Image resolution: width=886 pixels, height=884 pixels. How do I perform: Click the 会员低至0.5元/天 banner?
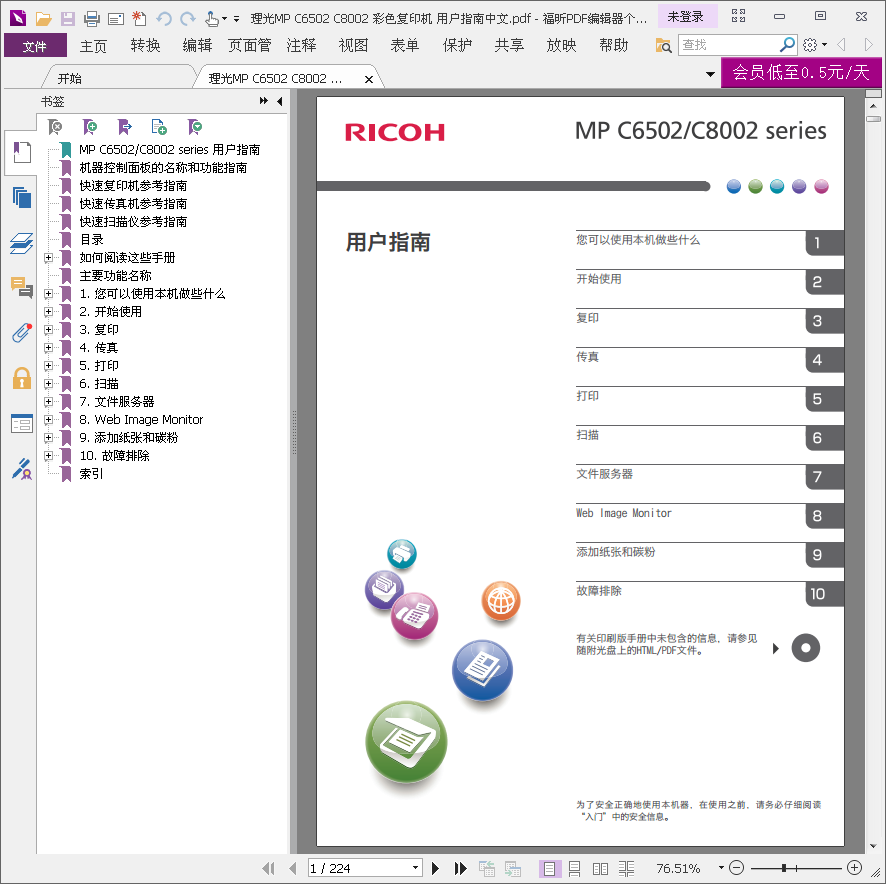801,72
